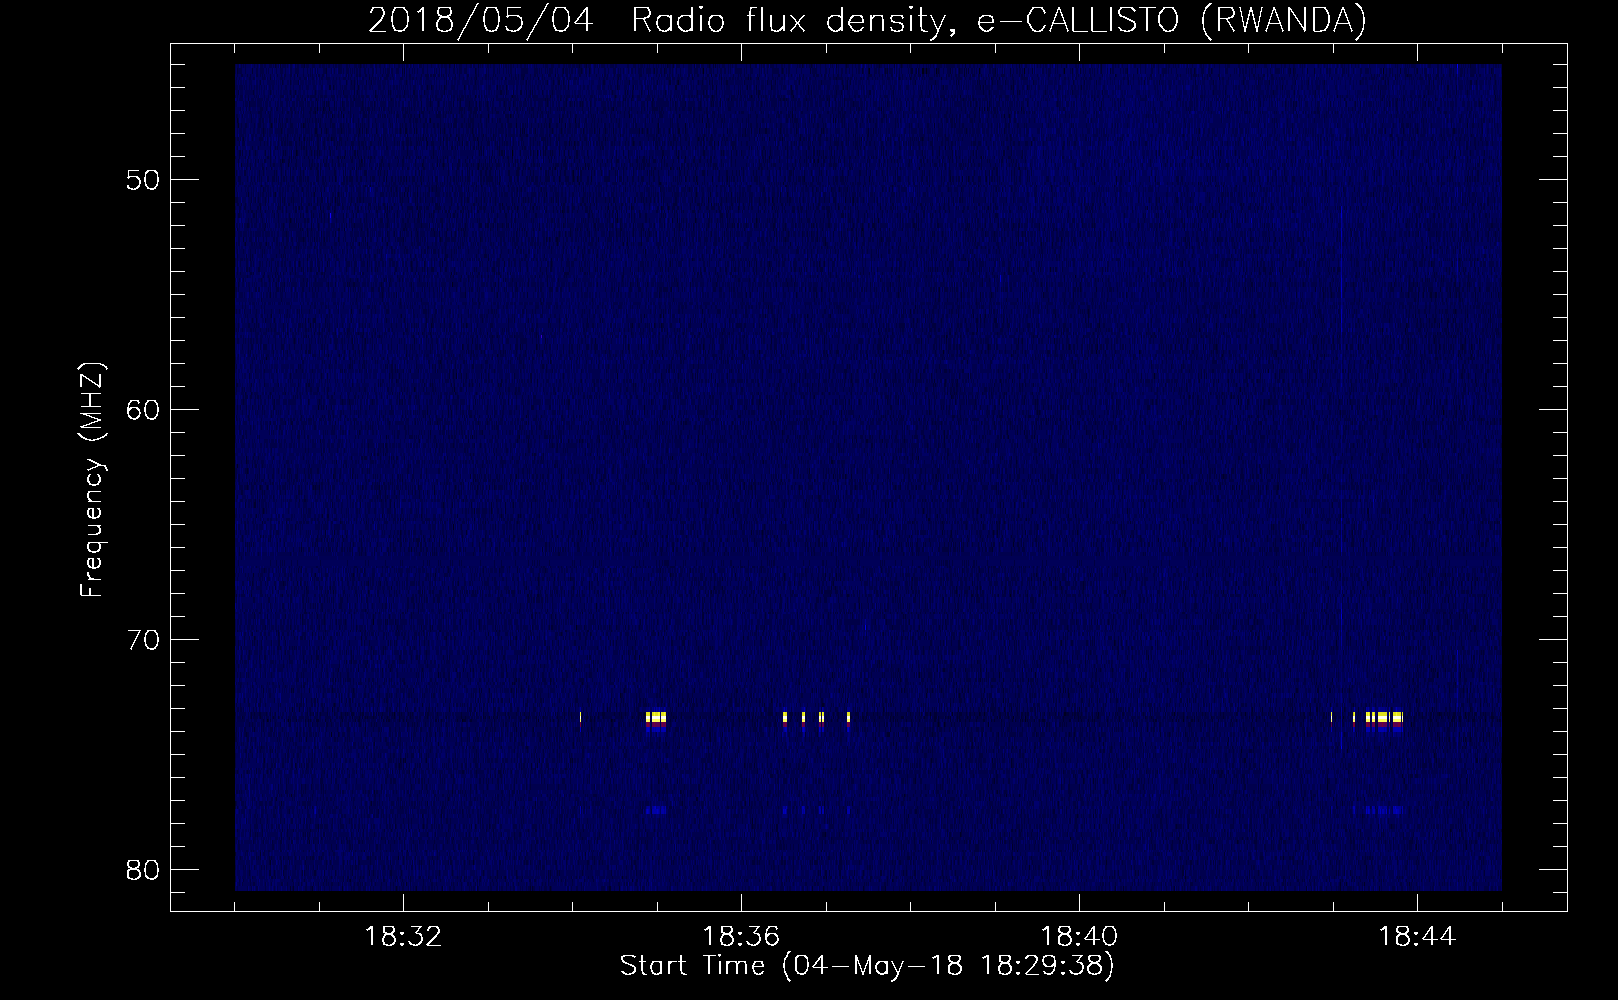Click the 18:36 time tick label
Image resolution: width=1618 pixels, height=1000 pixels.
tap(741, 937)
